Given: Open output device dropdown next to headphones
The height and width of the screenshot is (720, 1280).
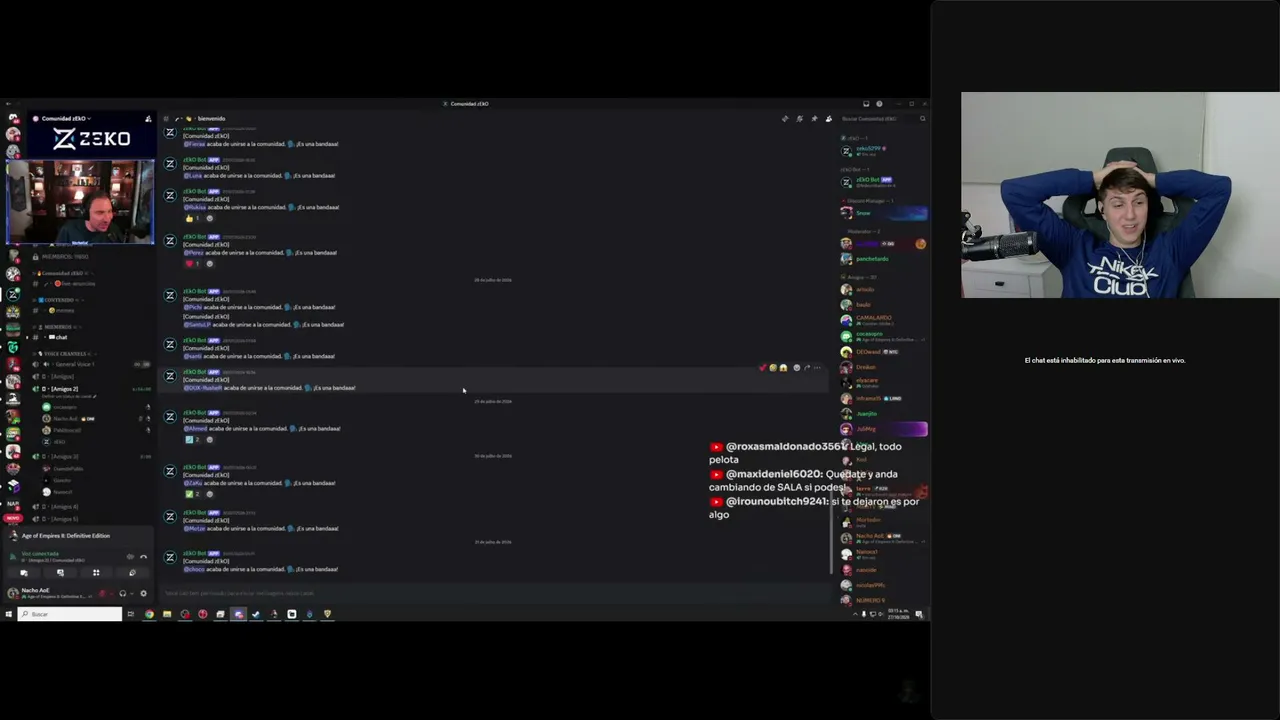Looking at the screenshot, I should coord(132,593).
